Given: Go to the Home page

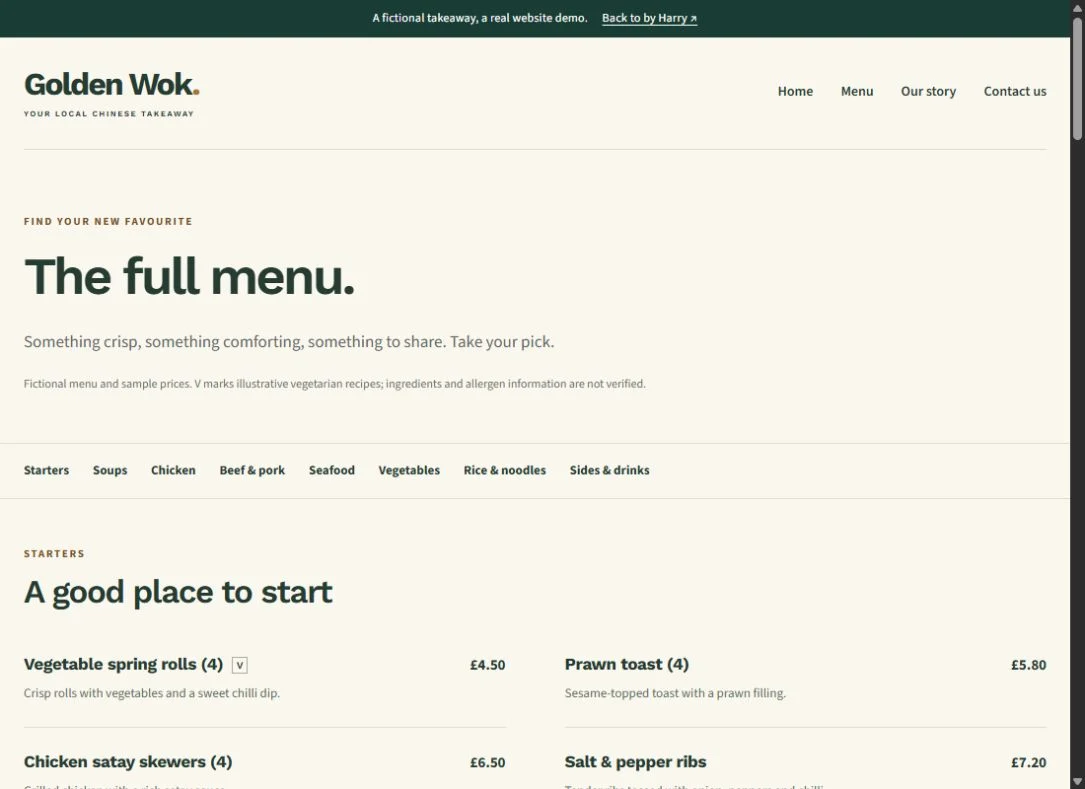Looking at the screenshot, I should 795,91.
